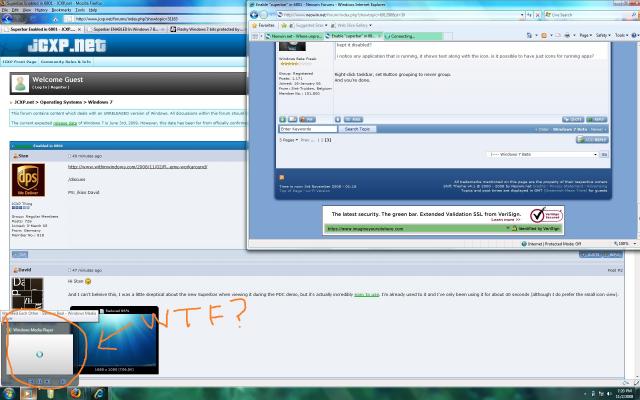
Task: Click the Firefox taskbar icon
Action: 76,394
